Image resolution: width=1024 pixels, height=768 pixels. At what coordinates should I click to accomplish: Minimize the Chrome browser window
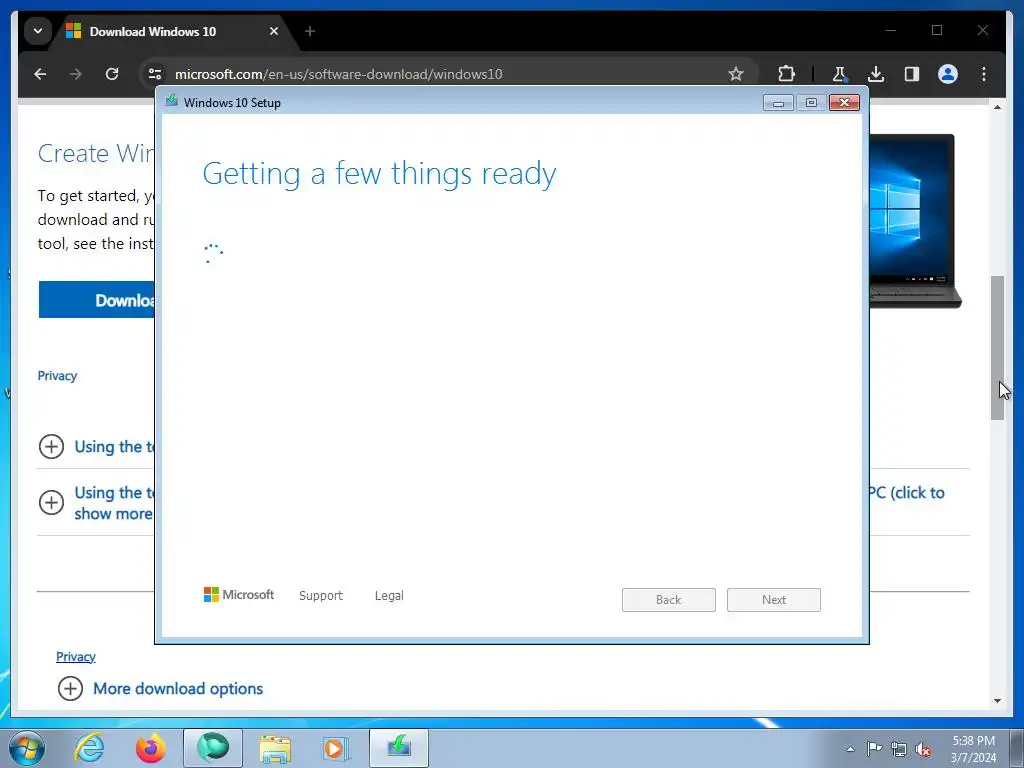[891, 30]
